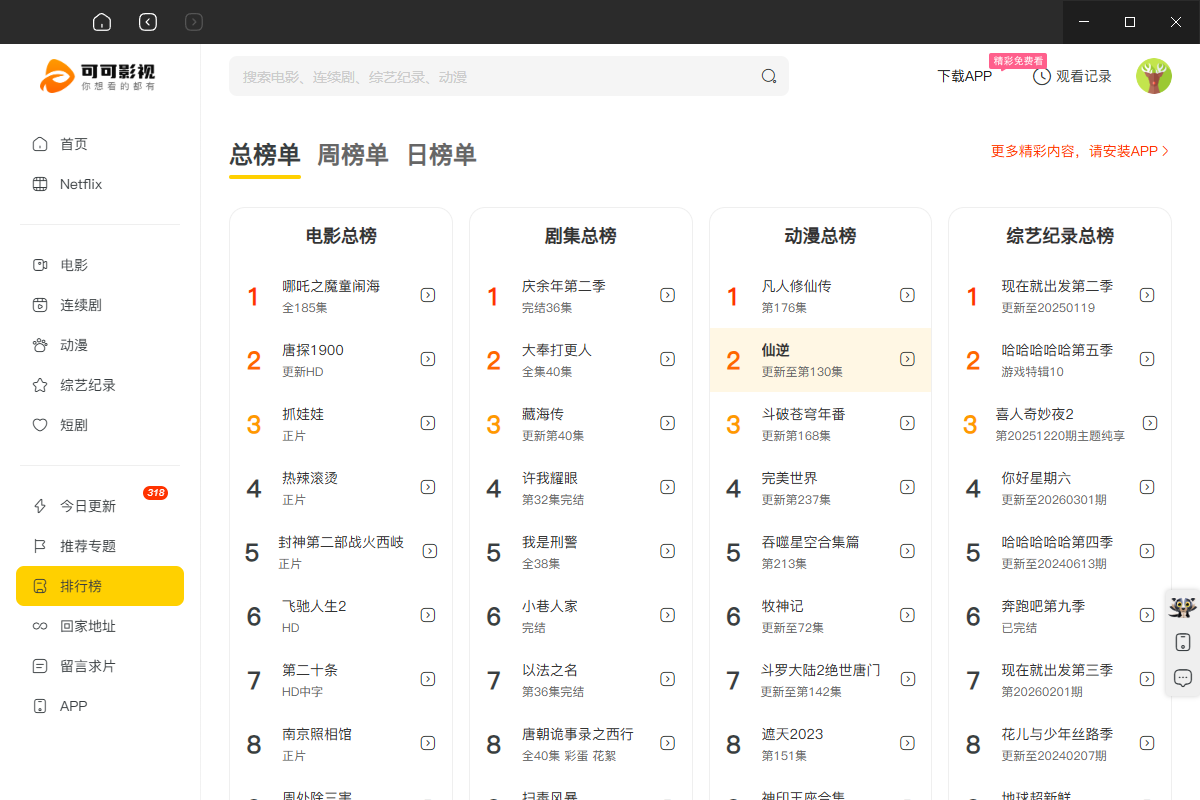Click the home icon in title bar
This screenshot has width=1200, height=800.
click(101, 22)
